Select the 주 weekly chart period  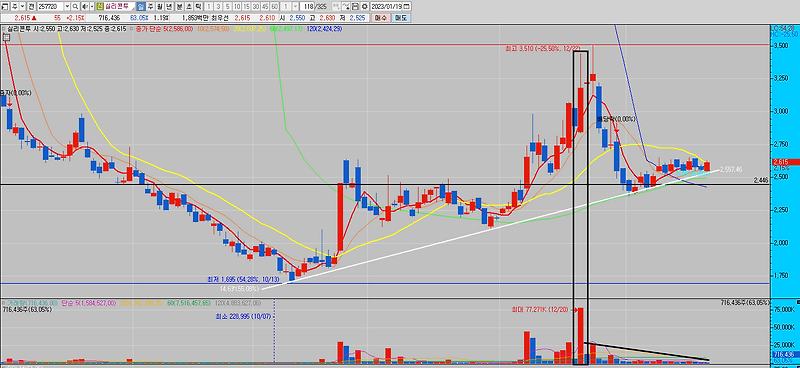click(x=151, y=6)
